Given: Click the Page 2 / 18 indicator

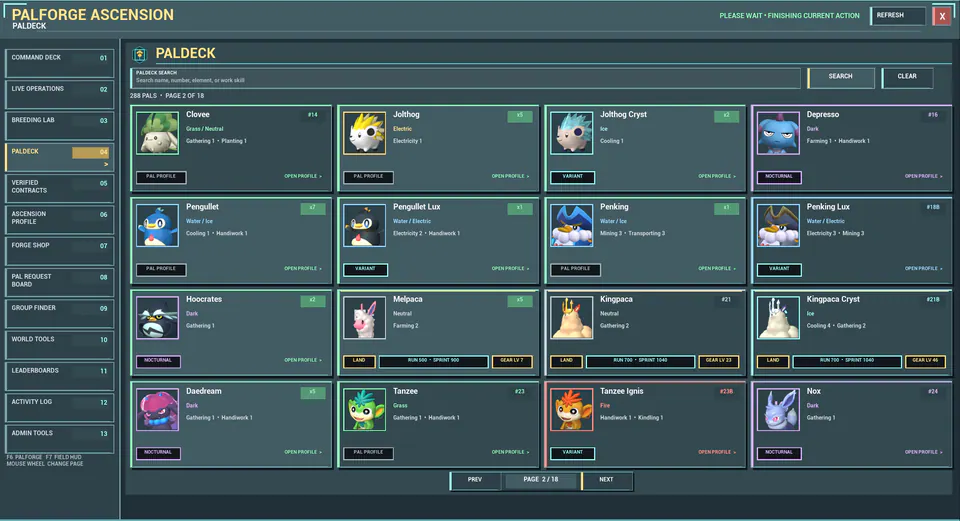Looking at the screenshot, I should pyautogui.click(x=541, y=481).
